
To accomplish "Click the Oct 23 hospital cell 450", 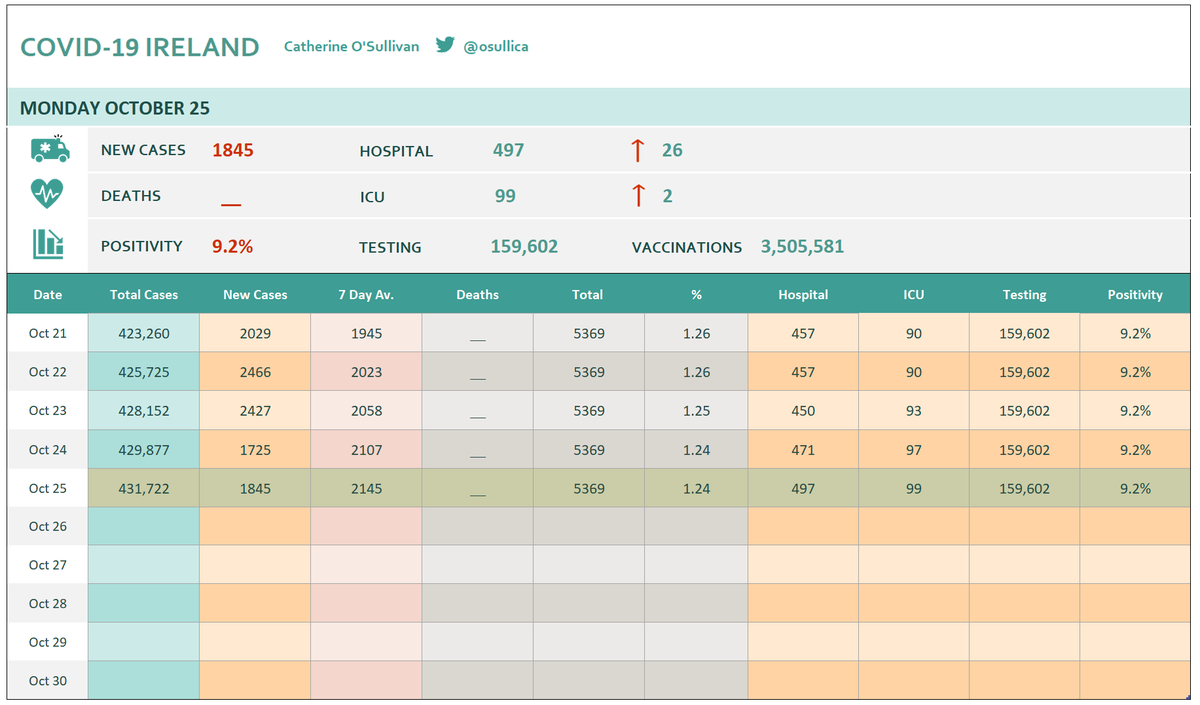I will [x=803, y=411].
